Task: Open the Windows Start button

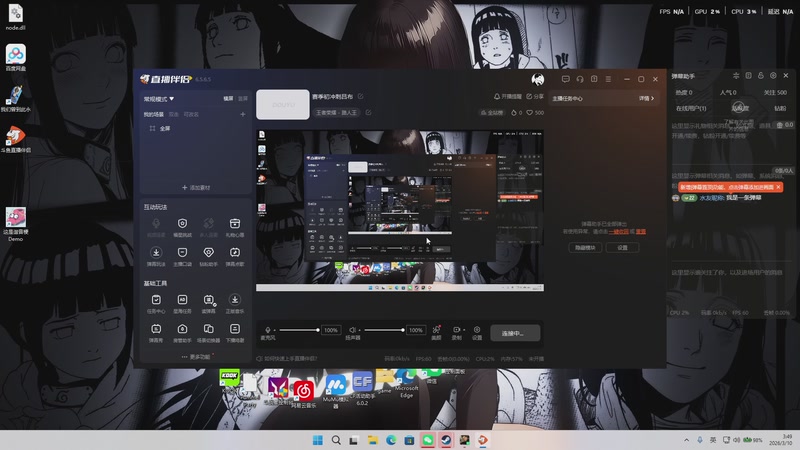Action: (317, 440)
